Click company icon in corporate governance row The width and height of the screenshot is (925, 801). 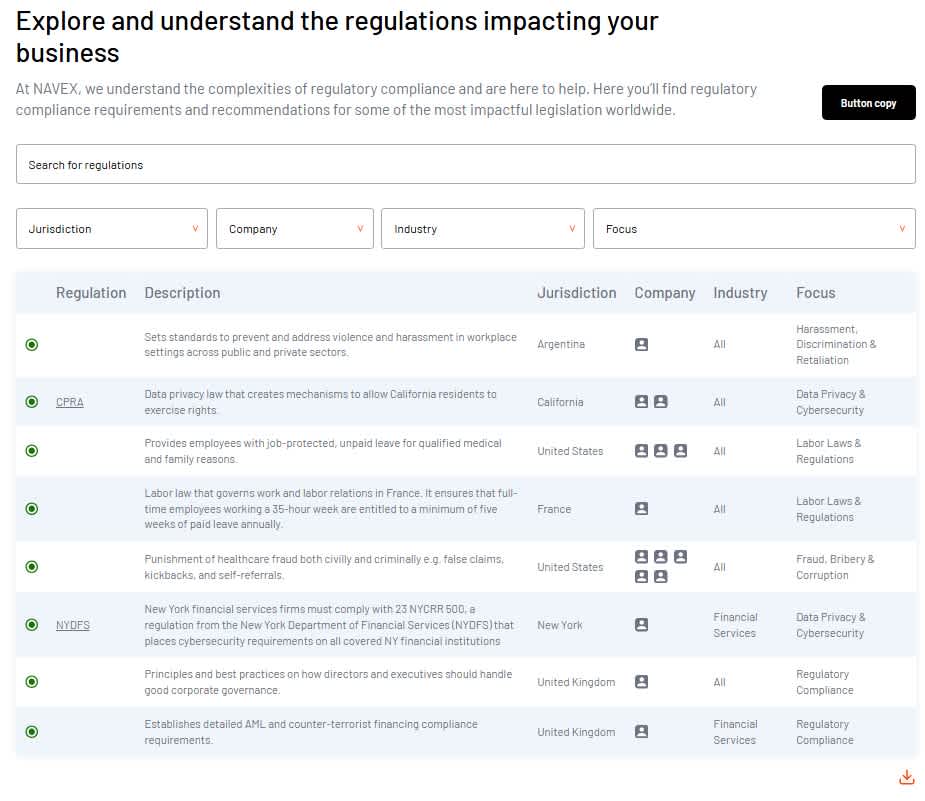[641, 682]
